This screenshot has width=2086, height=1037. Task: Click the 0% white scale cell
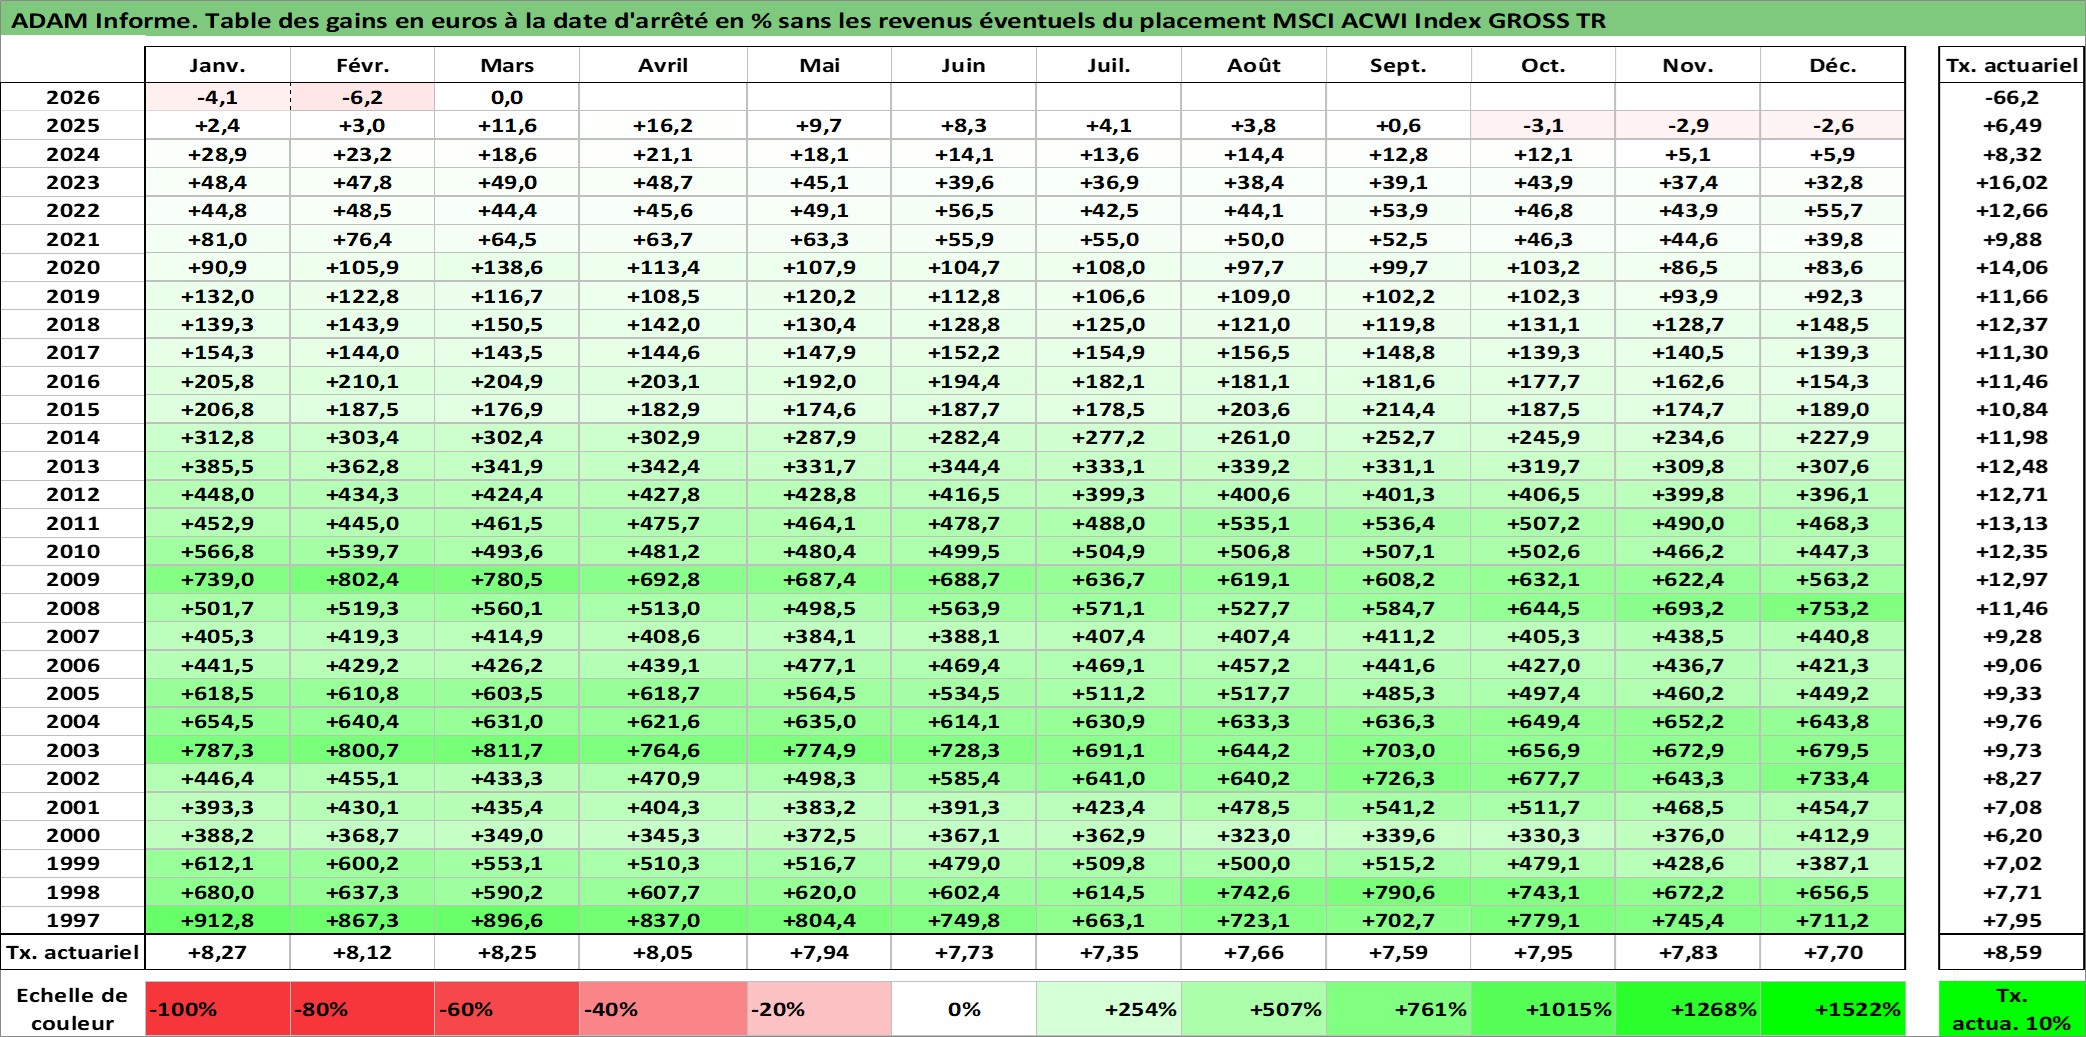pyautogui.click(x=964, y=1009)
